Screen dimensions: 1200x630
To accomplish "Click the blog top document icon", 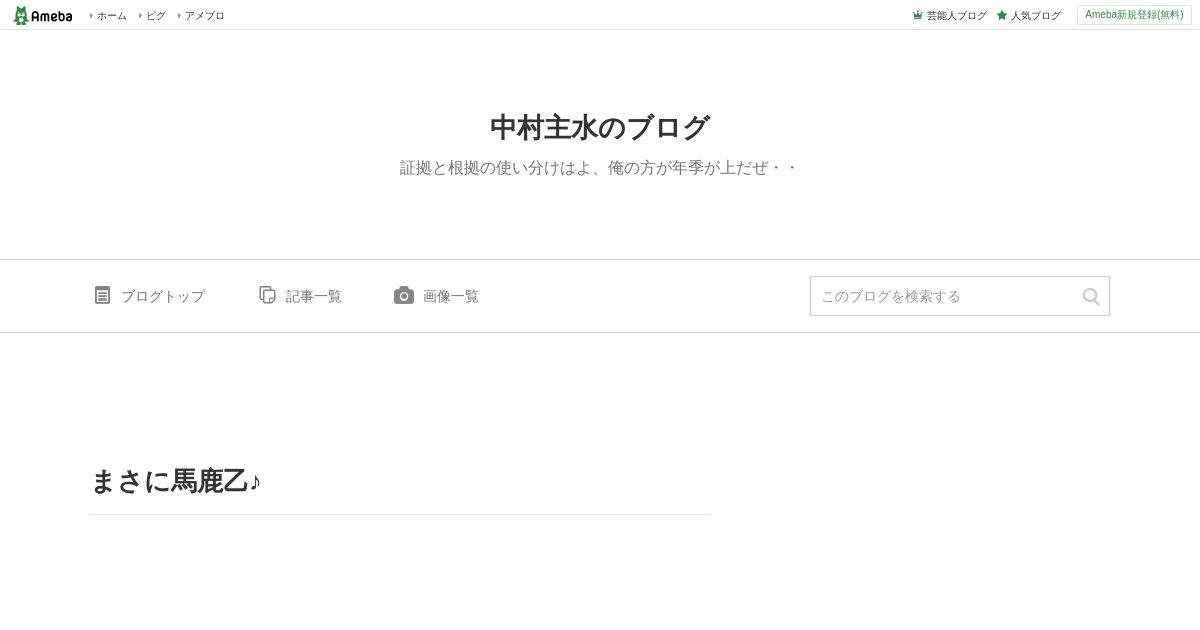I will coord(102,295).
